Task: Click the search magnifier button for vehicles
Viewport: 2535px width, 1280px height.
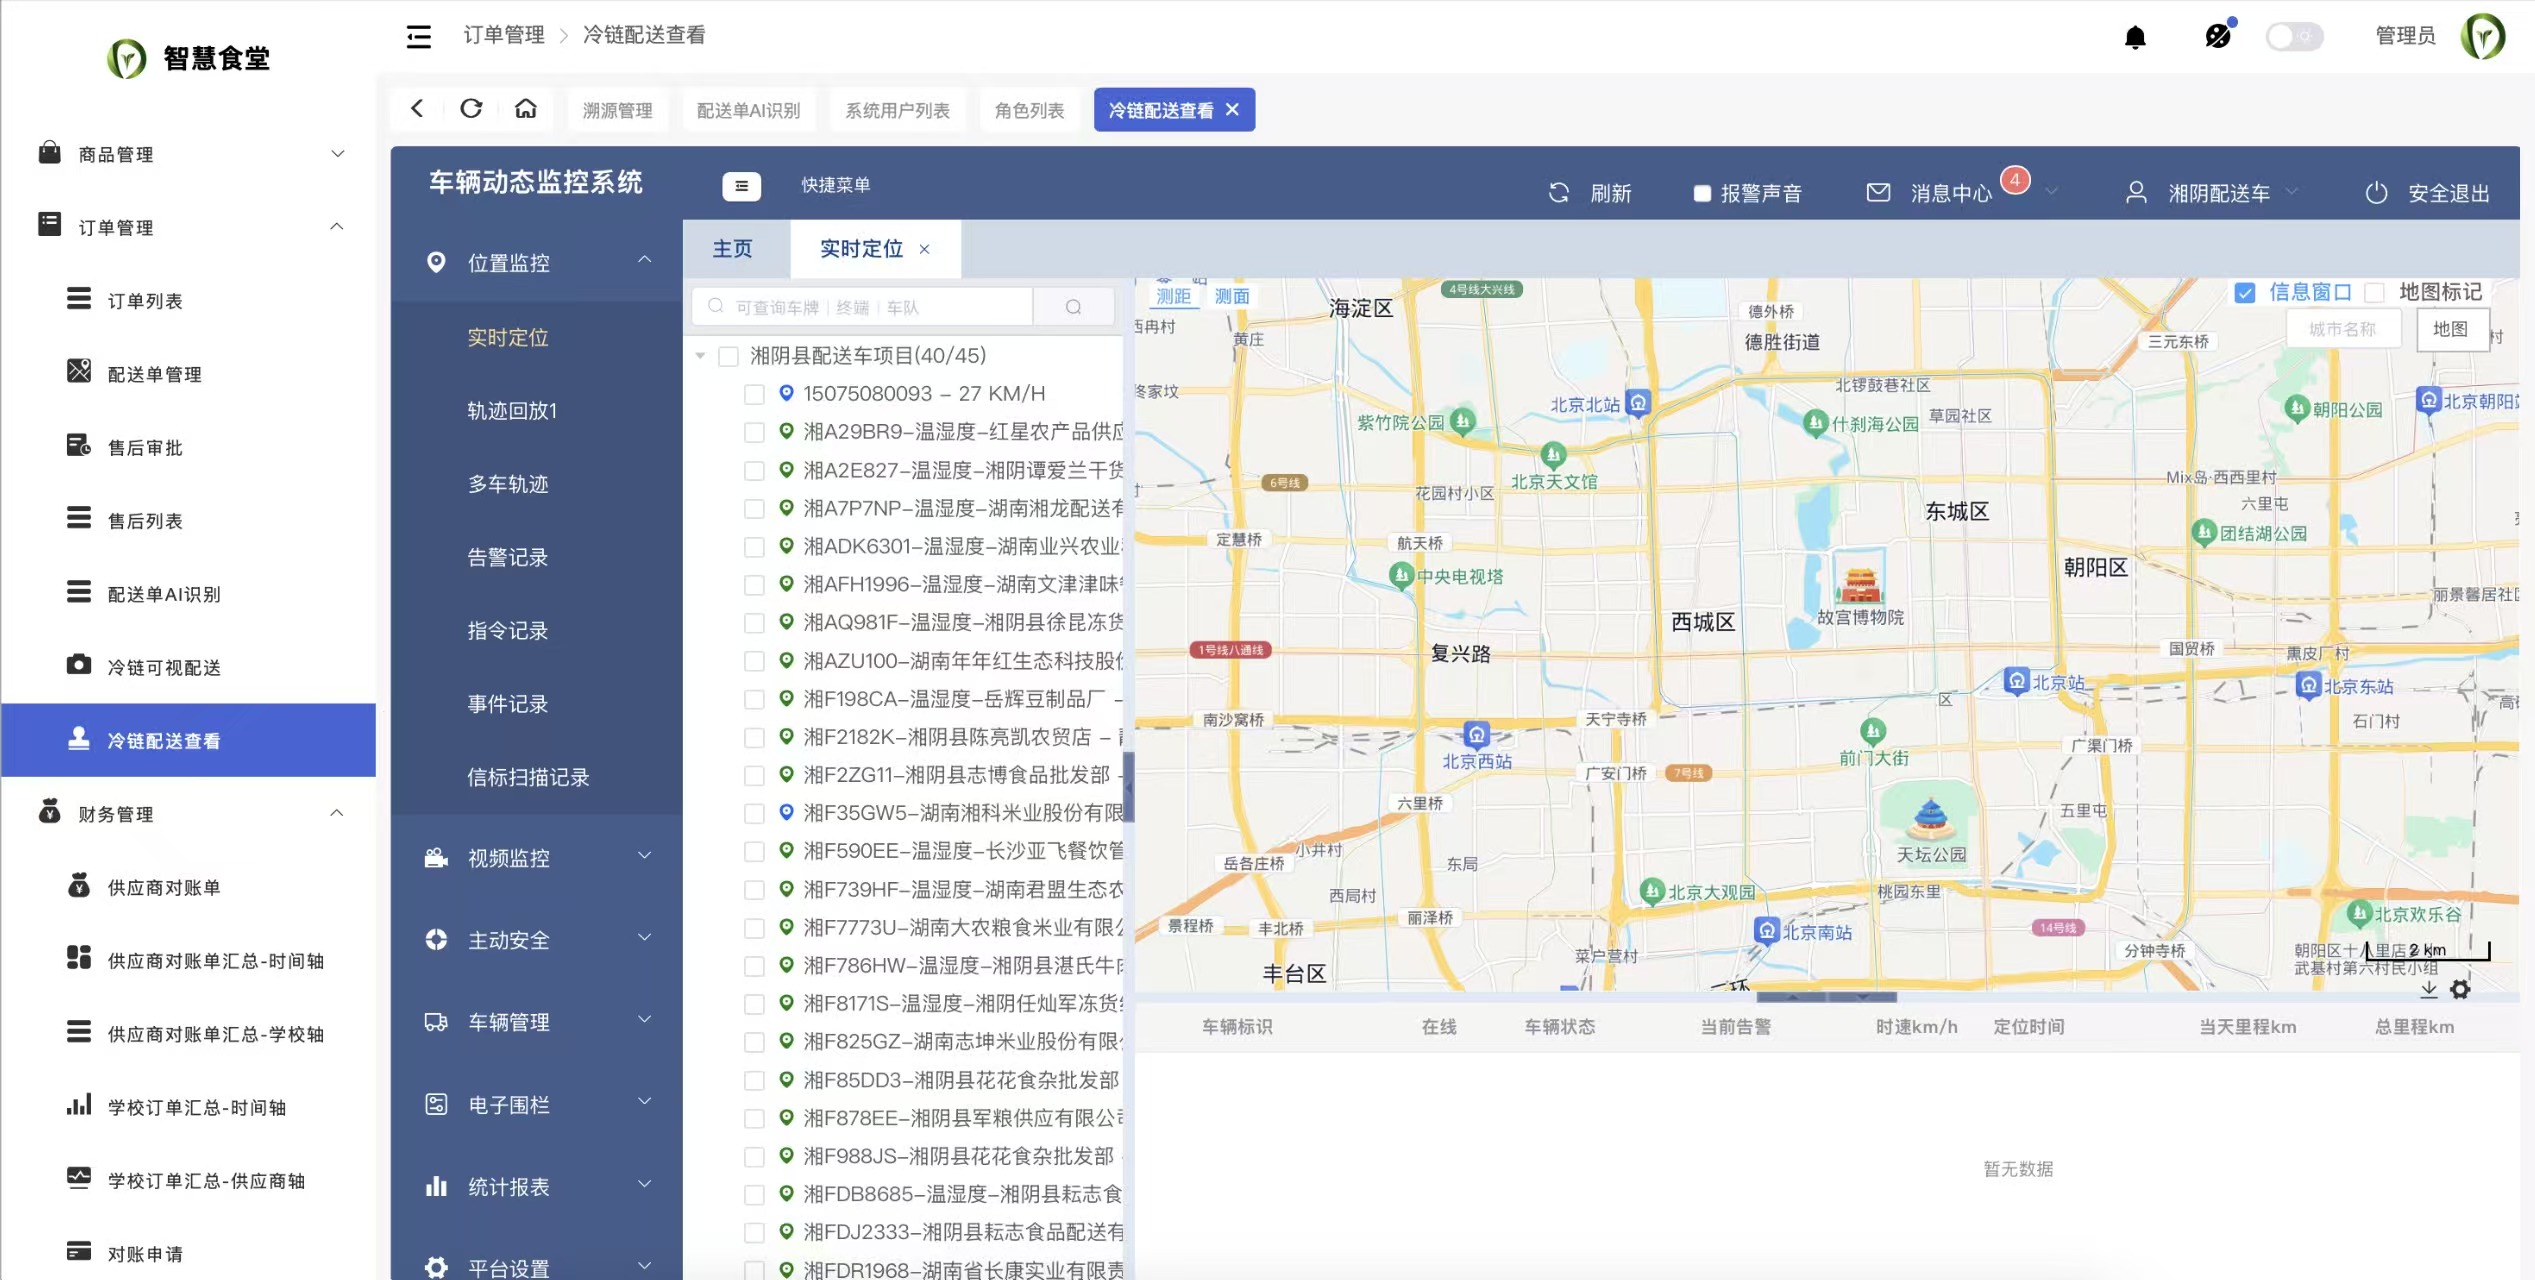Action: tap(1073, 307)
